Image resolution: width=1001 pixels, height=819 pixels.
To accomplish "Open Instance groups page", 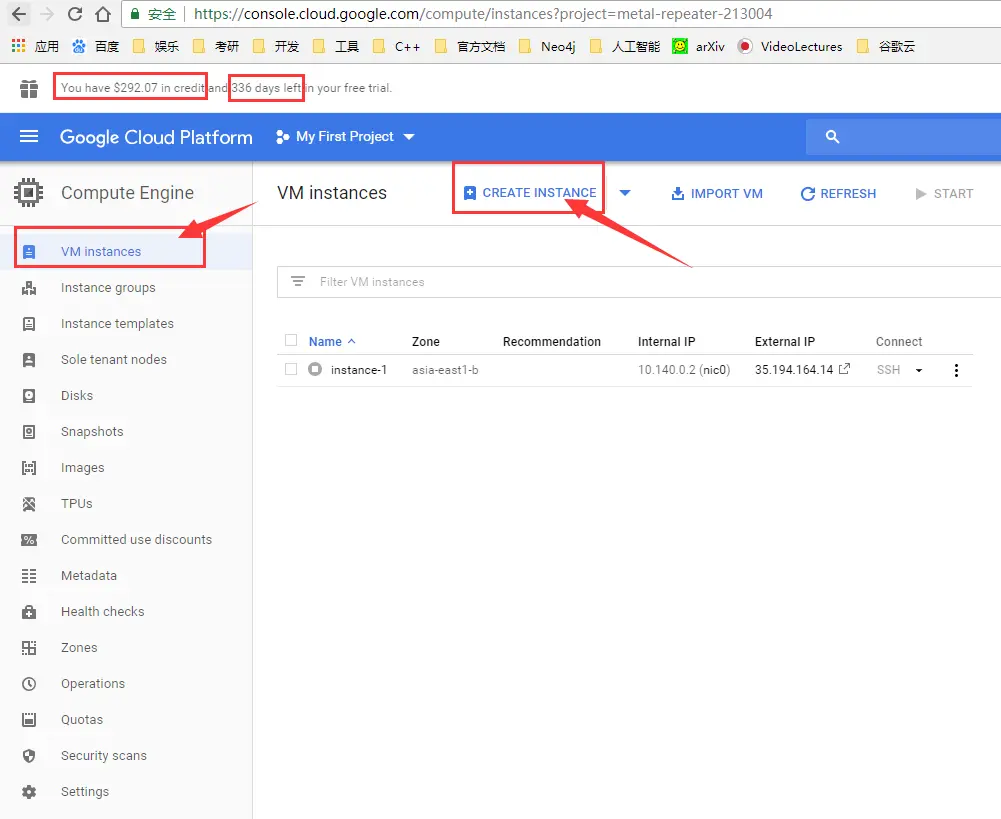I will click(108, 288).
